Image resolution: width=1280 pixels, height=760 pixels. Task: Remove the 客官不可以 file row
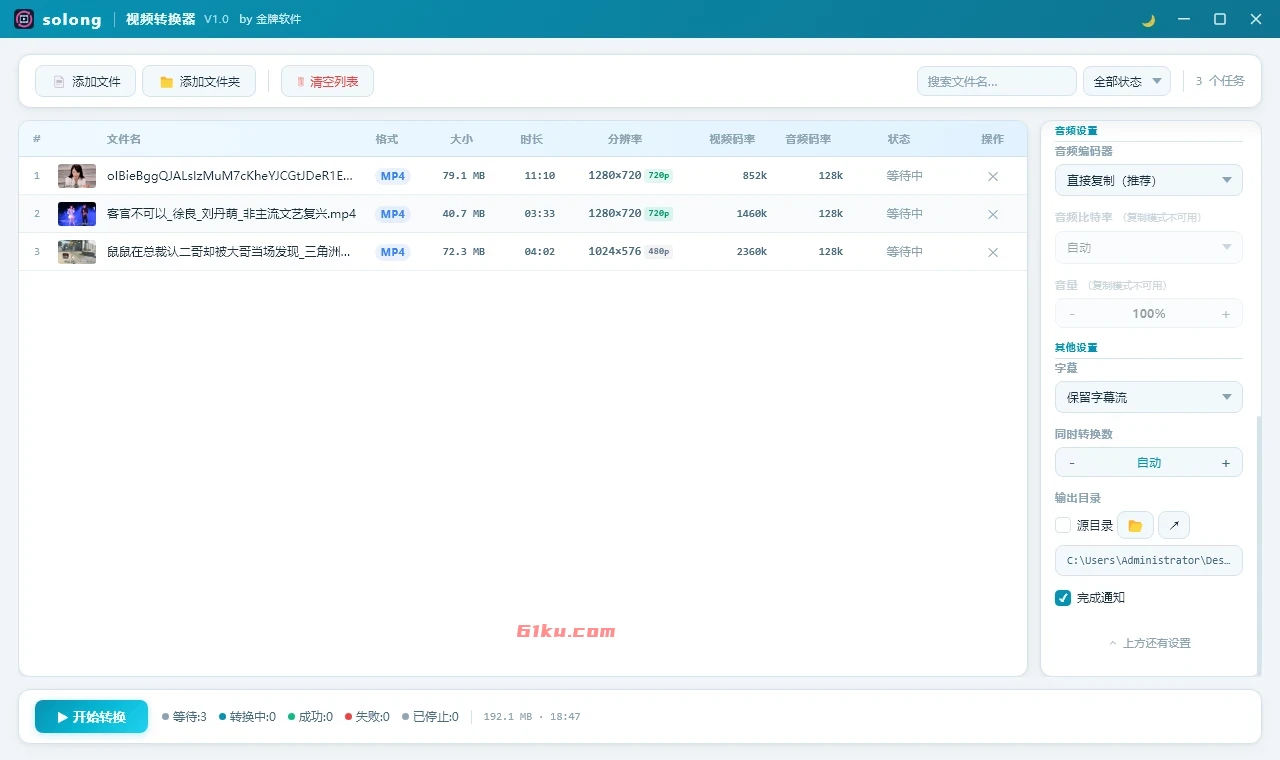point(993,214)
